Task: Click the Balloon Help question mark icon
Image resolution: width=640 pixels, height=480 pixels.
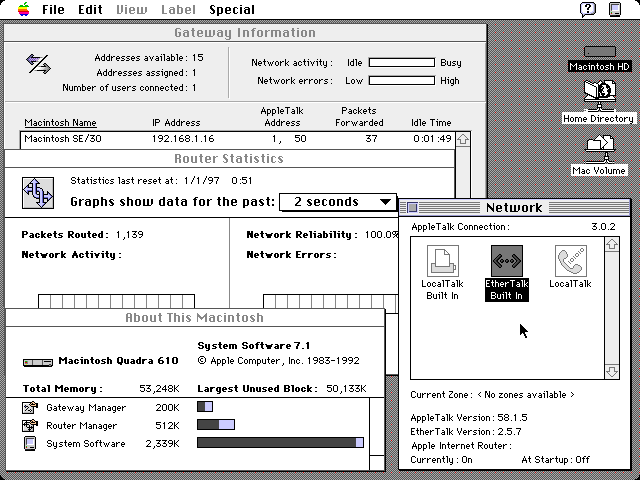Action: 587,9
